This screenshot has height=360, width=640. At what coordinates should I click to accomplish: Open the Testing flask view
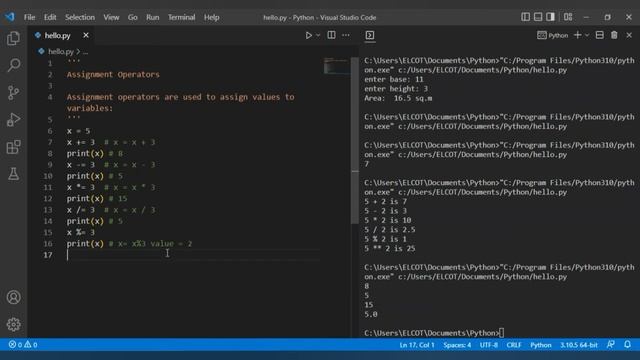point(13,174)
